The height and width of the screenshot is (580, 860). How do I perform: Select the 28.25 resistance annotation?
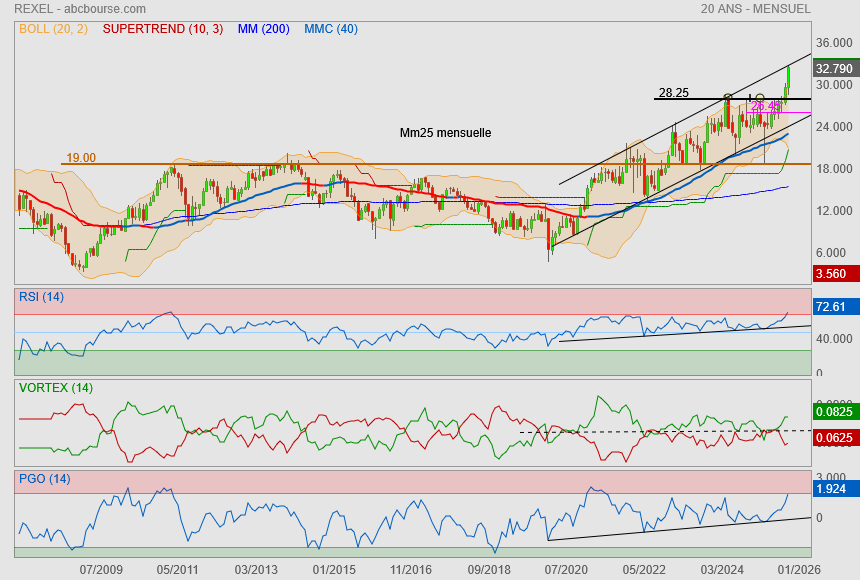tap(673, 93)
